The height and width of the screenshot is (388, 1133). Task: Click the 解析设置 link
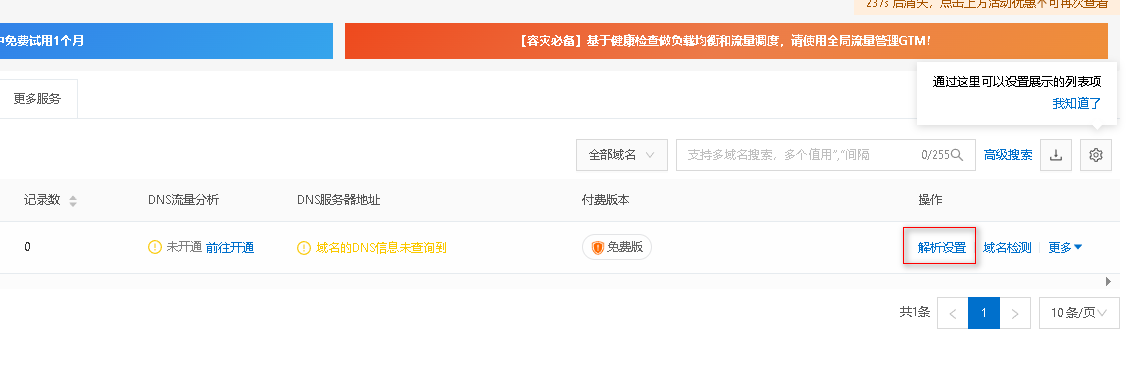[942, 247]
